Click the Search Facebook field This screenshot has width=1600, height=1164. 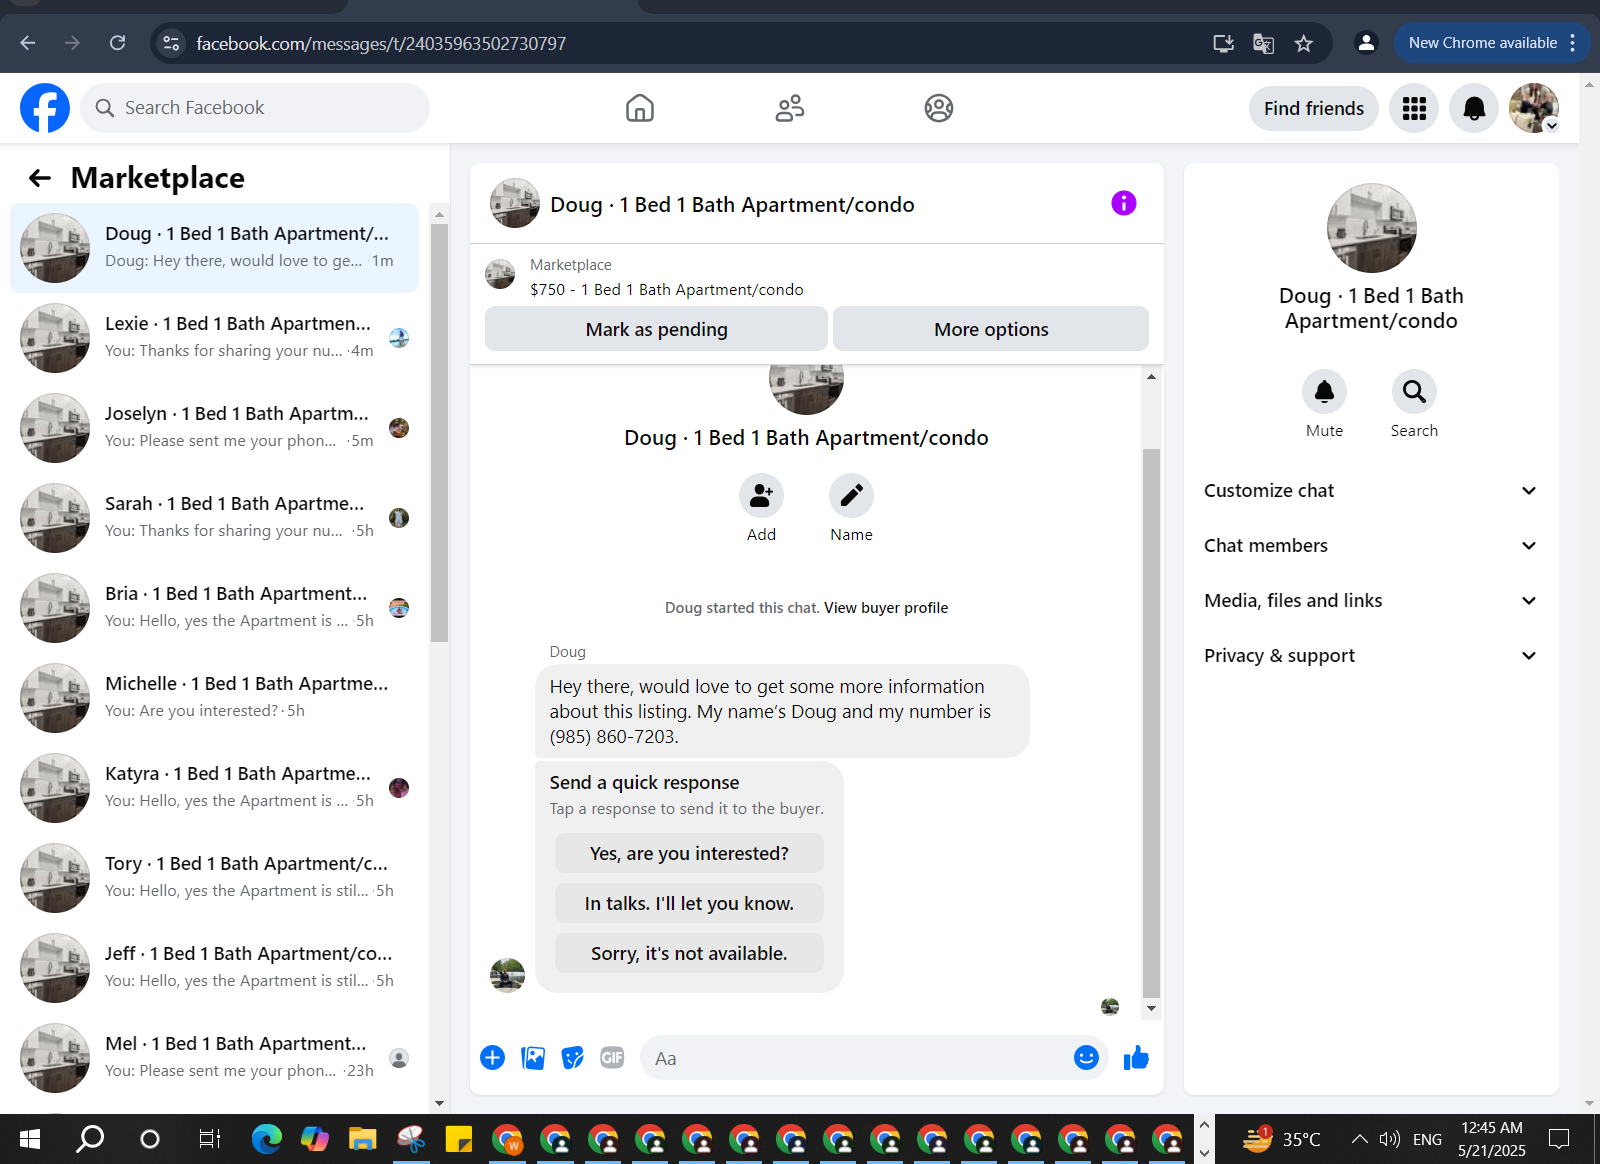[x=255, y=108]
